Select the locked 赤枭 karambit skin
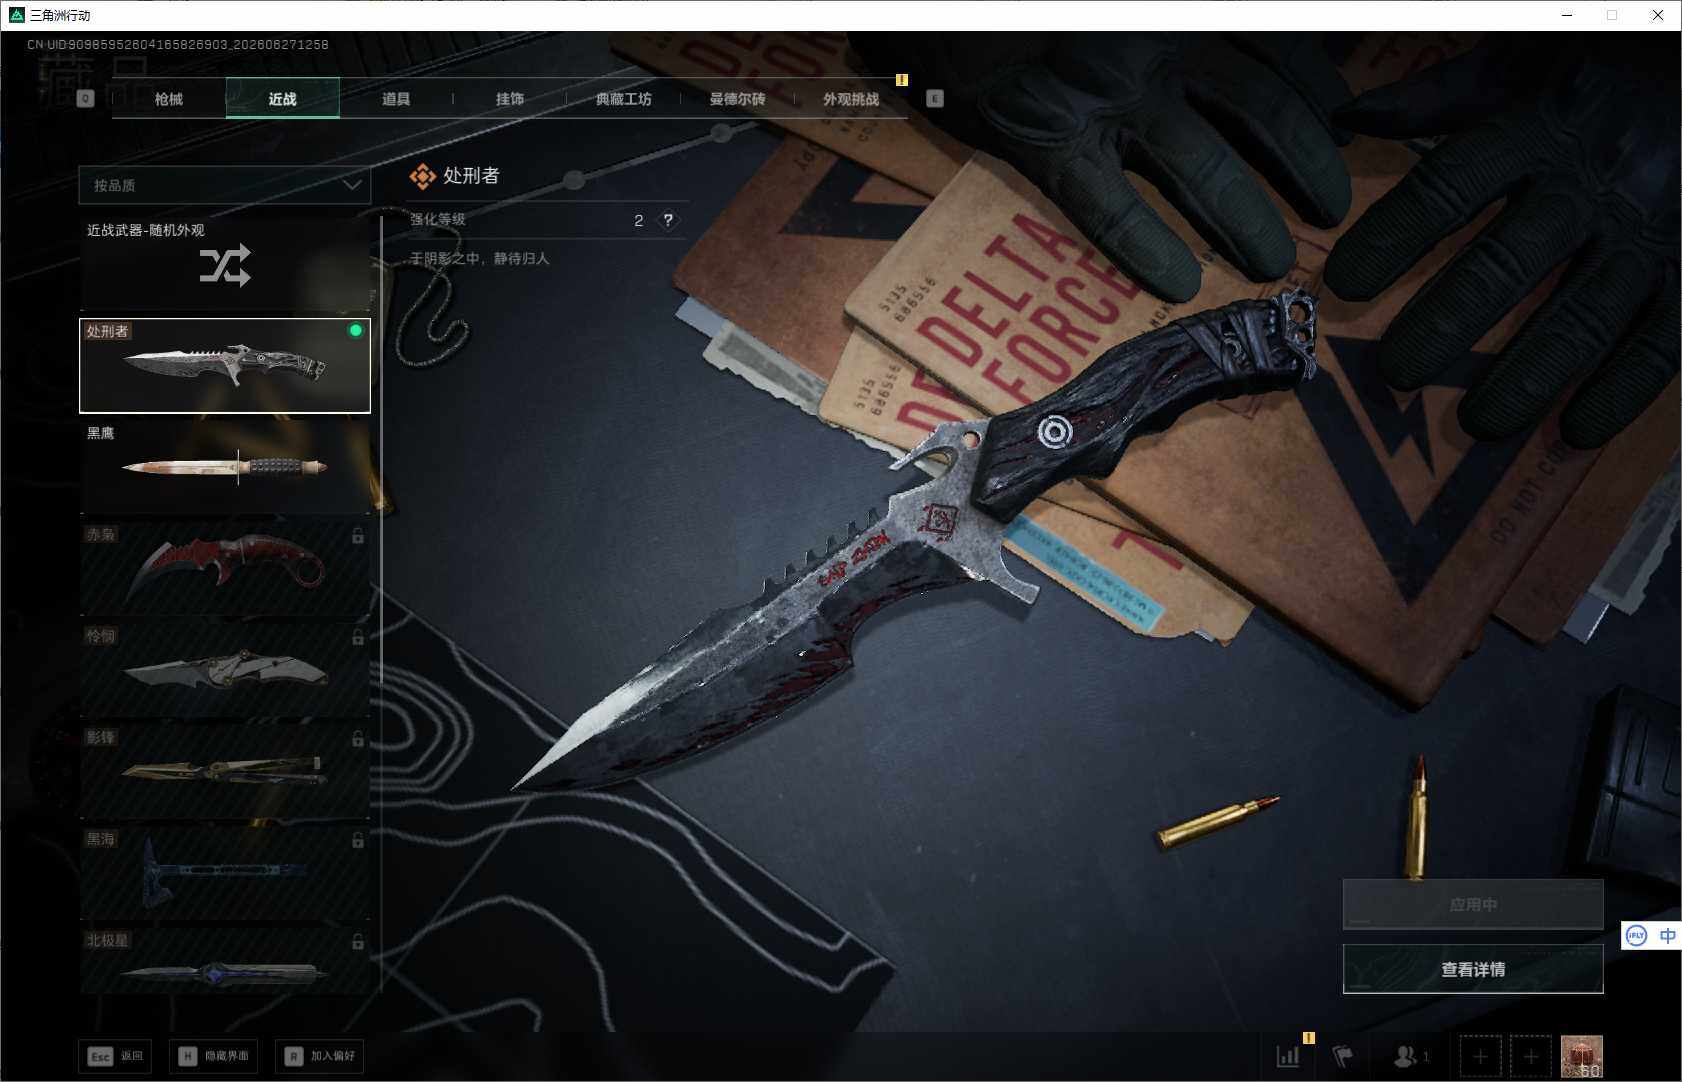The width and height of the screenshot is (1682, 1082). click(x=225, y=568)
